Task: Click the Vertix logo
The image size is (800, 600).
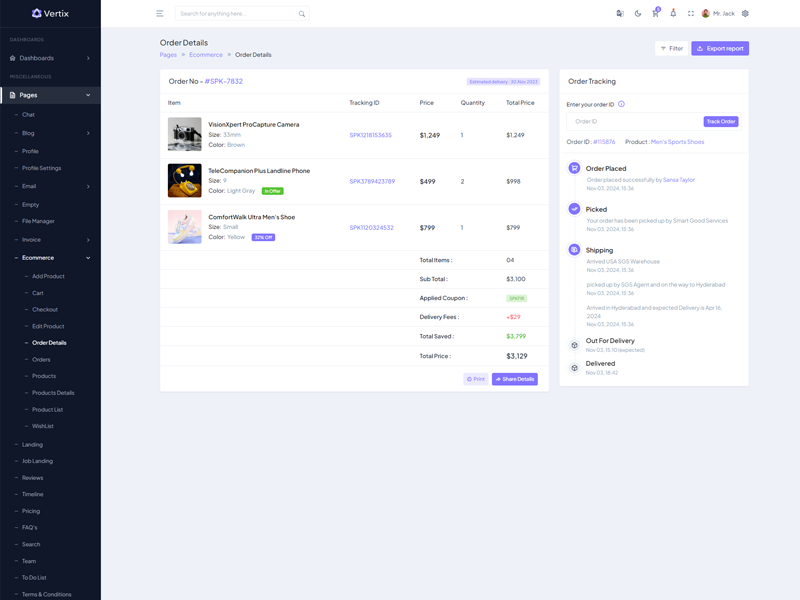Action: [x=50, y=13]
